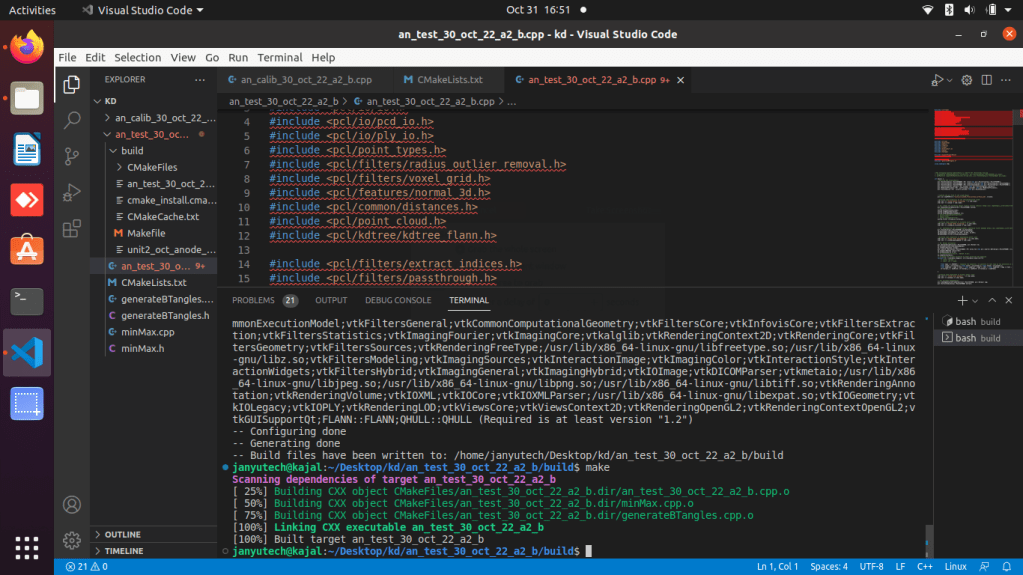Open the Extensions view
1023x575 pixels.
tap(72, 228)
